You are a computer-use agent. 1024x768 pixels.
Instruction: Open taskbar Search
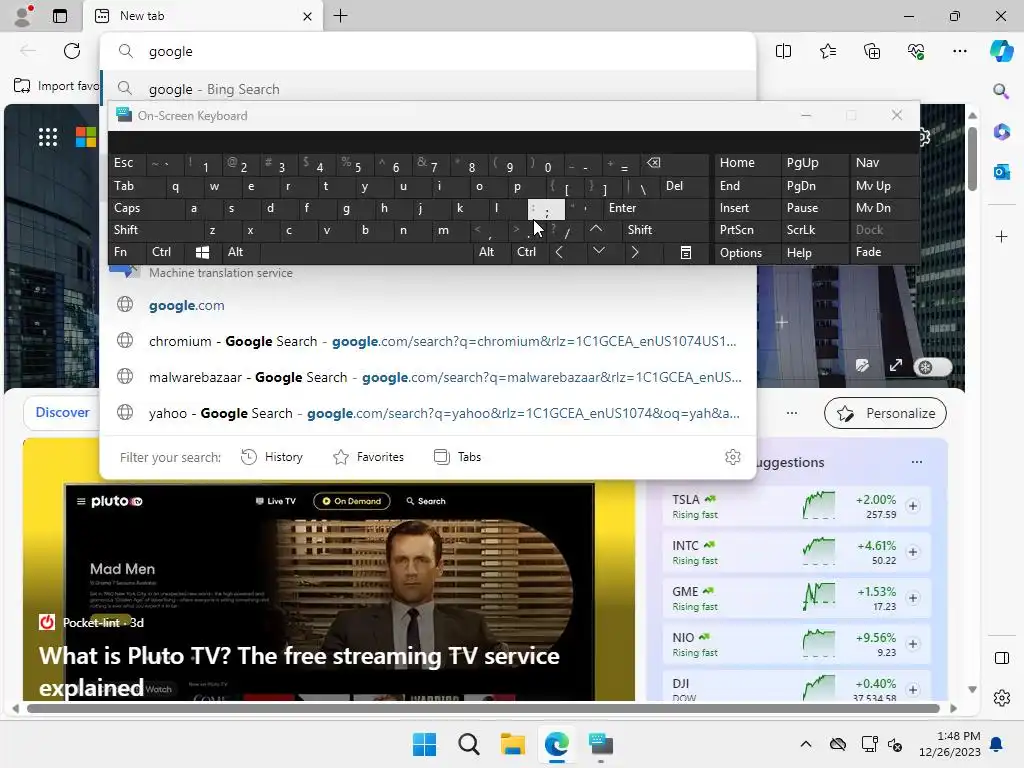(x=468, y=744)
